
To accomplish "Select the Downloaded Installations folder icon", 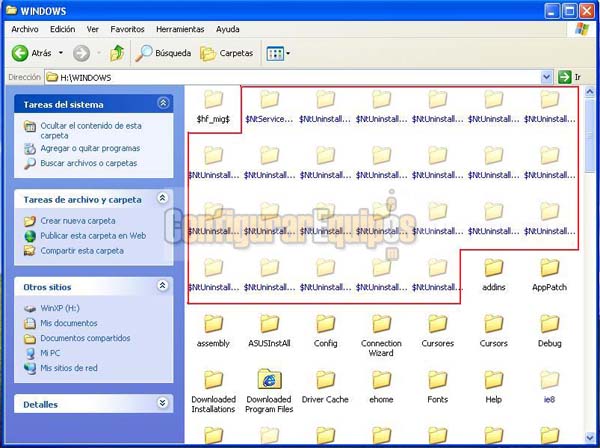I will [x=214, y=380].
